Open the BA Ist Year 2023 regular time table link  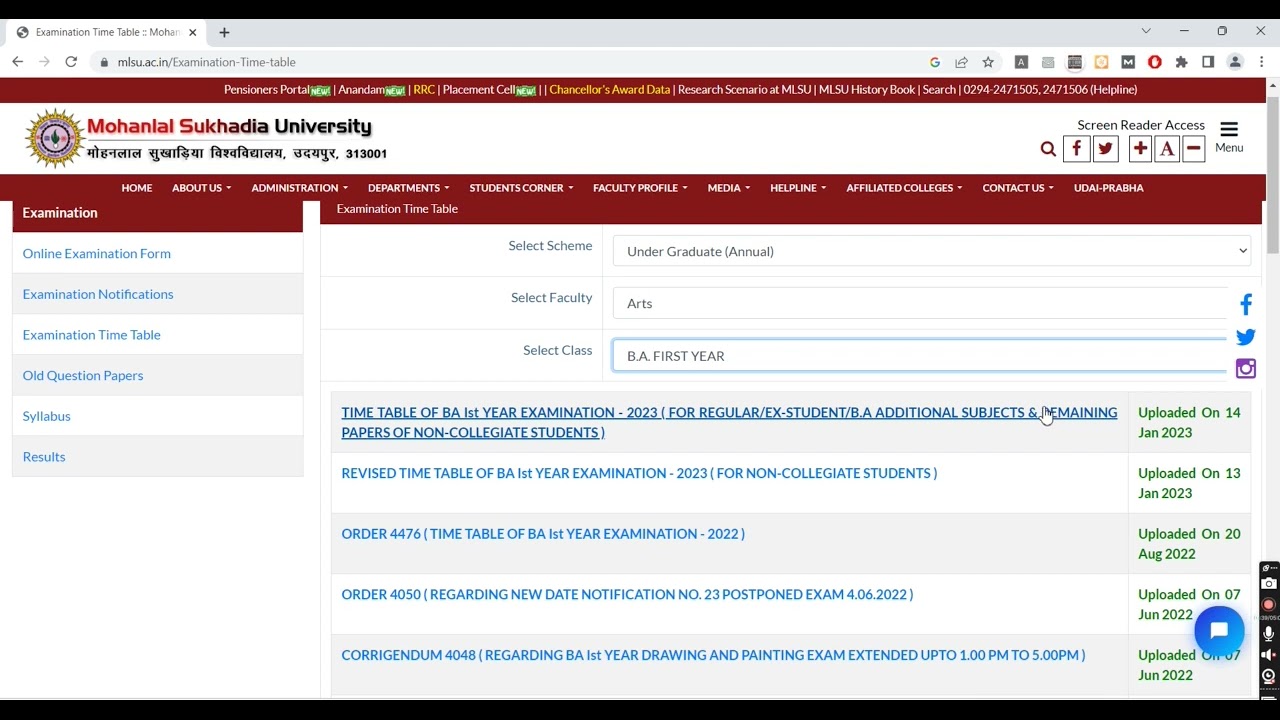[x=729, y=422]
